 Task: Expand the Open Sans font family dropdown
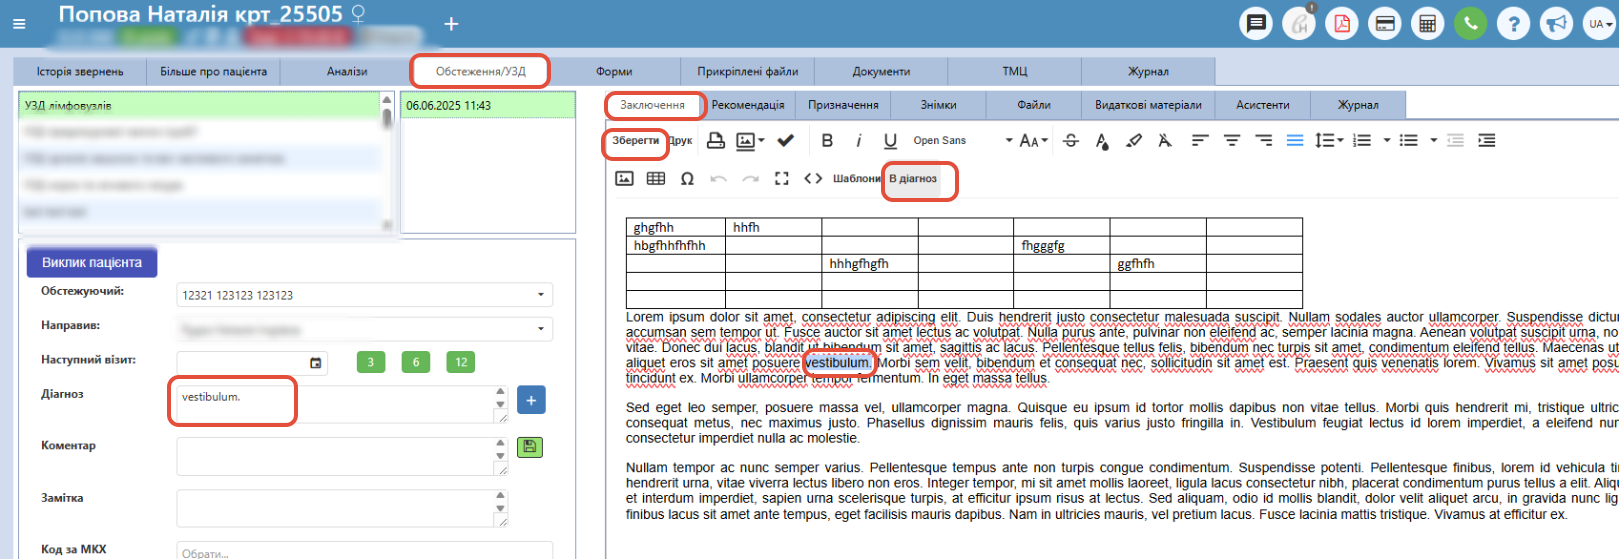tap(1009, 141)
